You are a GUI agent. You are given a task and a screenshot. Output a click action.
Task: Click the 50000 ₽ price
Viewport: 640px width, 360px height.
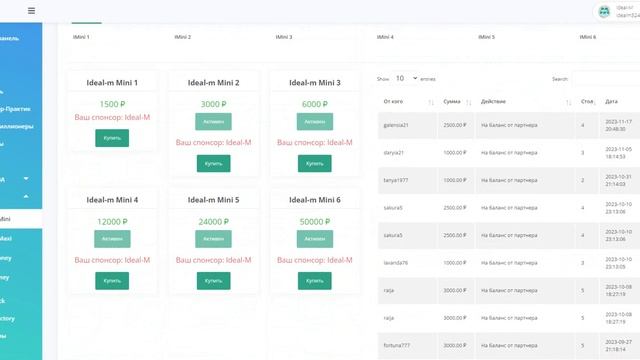(x=315, y=222)
